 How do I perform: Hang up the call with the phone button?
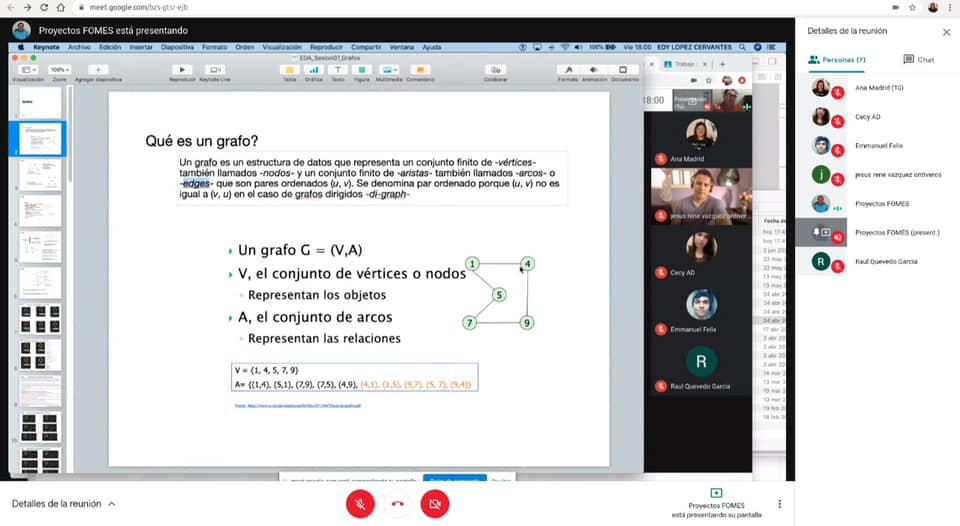(397, 504)
